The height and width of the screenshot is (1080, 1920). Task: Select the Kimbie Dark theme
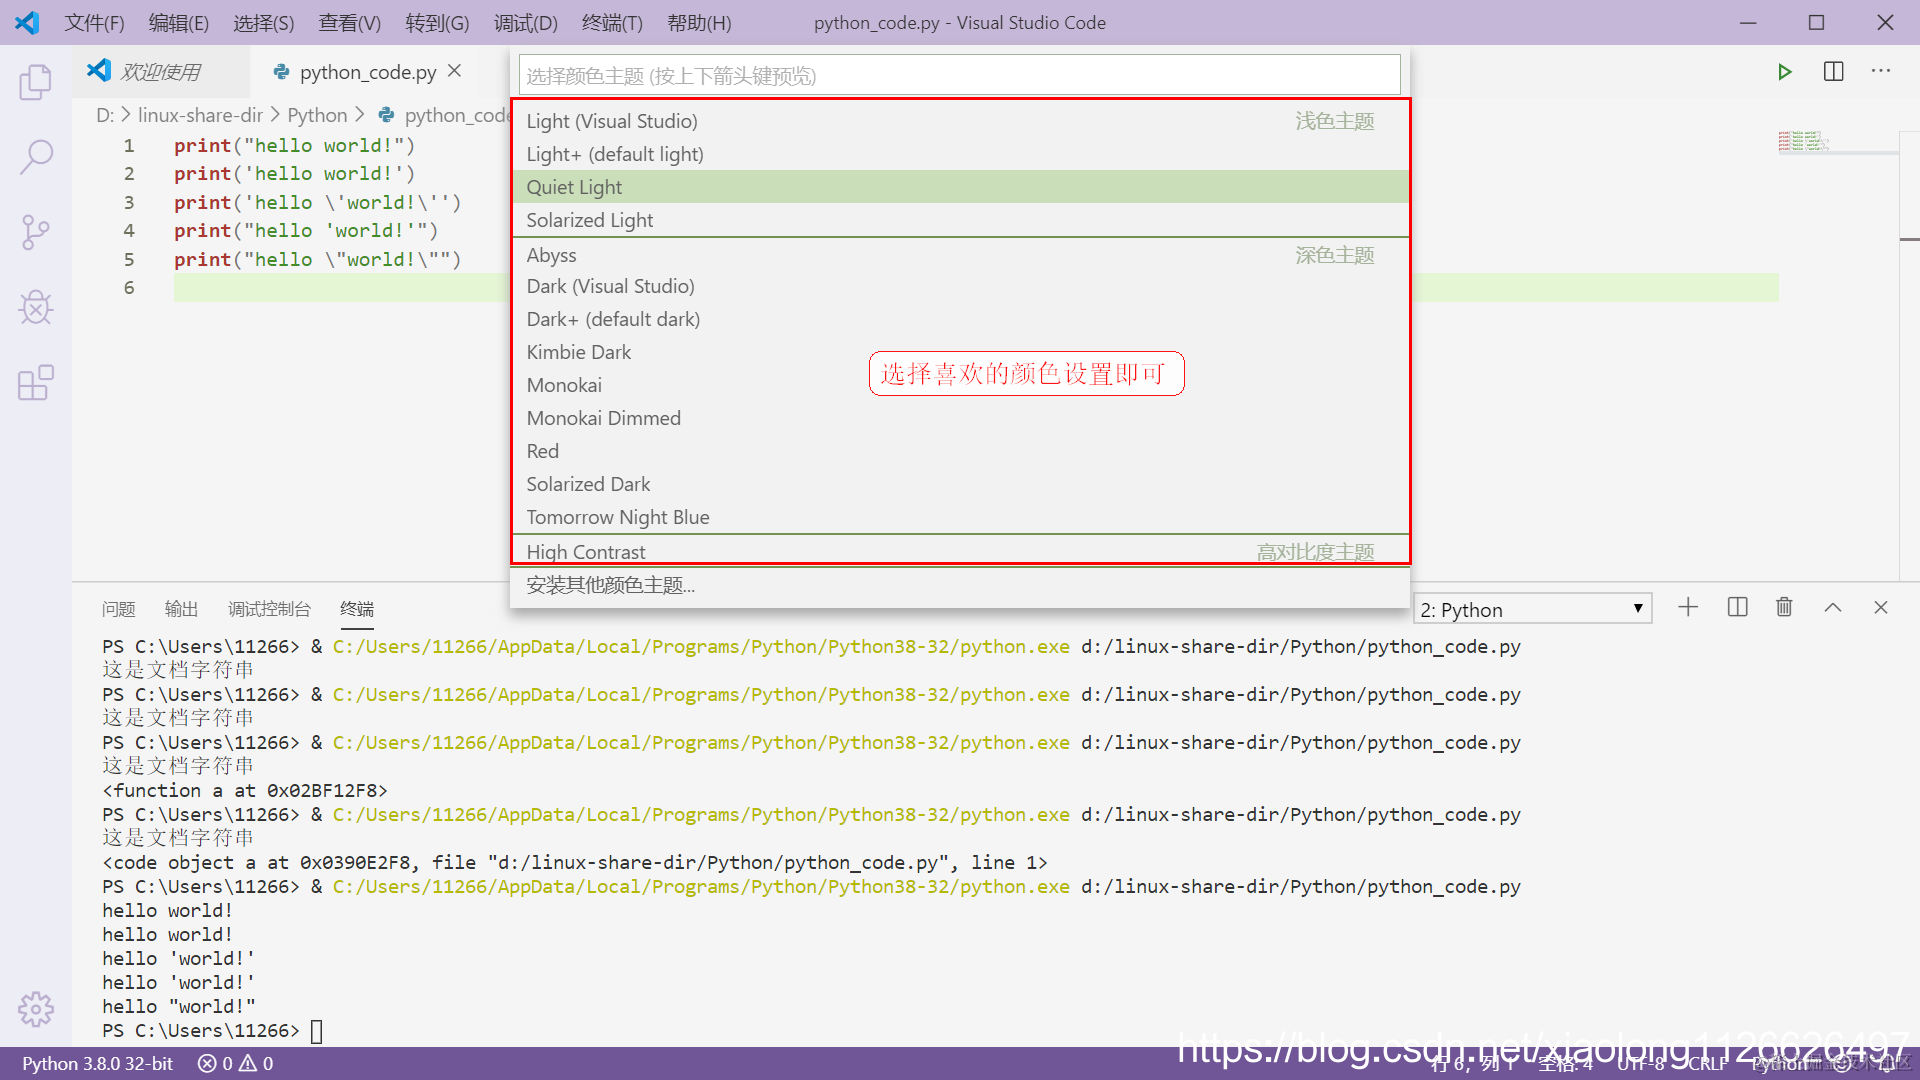pyautogui.click(x=959, y=352)
